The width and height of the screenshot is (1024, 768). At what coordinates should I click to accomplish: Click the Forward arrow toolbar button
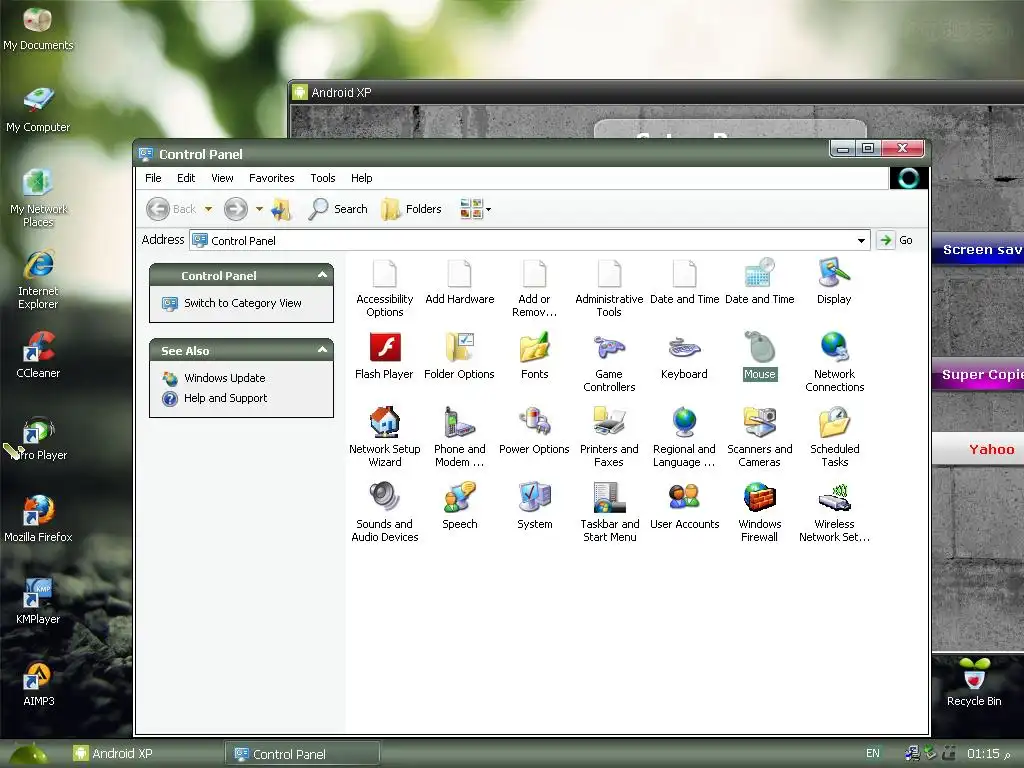tap(236, 209)
